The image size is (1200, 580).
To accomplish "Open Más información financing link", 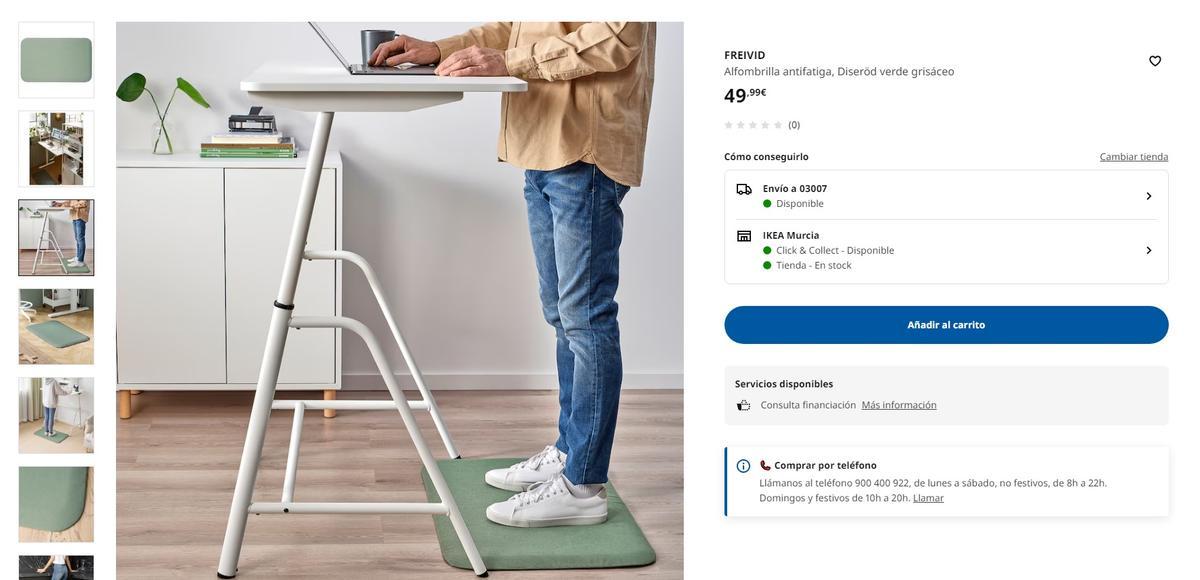I will (899, 405).
